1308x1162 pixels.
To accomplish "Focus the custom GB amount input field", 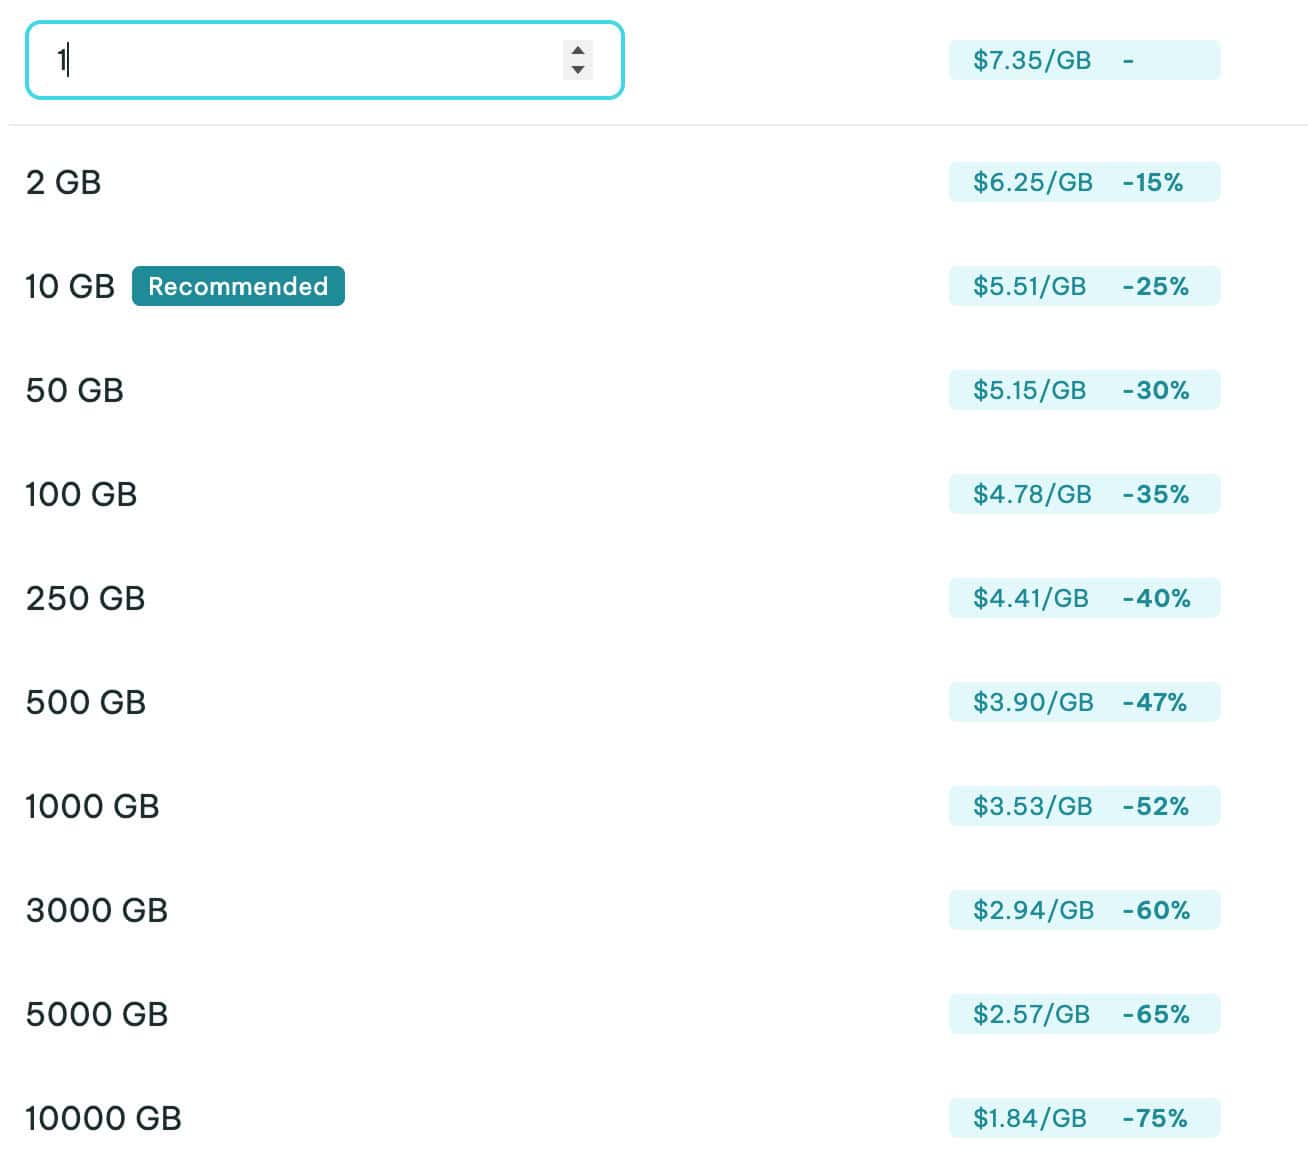I will click(x=324, y=60).
